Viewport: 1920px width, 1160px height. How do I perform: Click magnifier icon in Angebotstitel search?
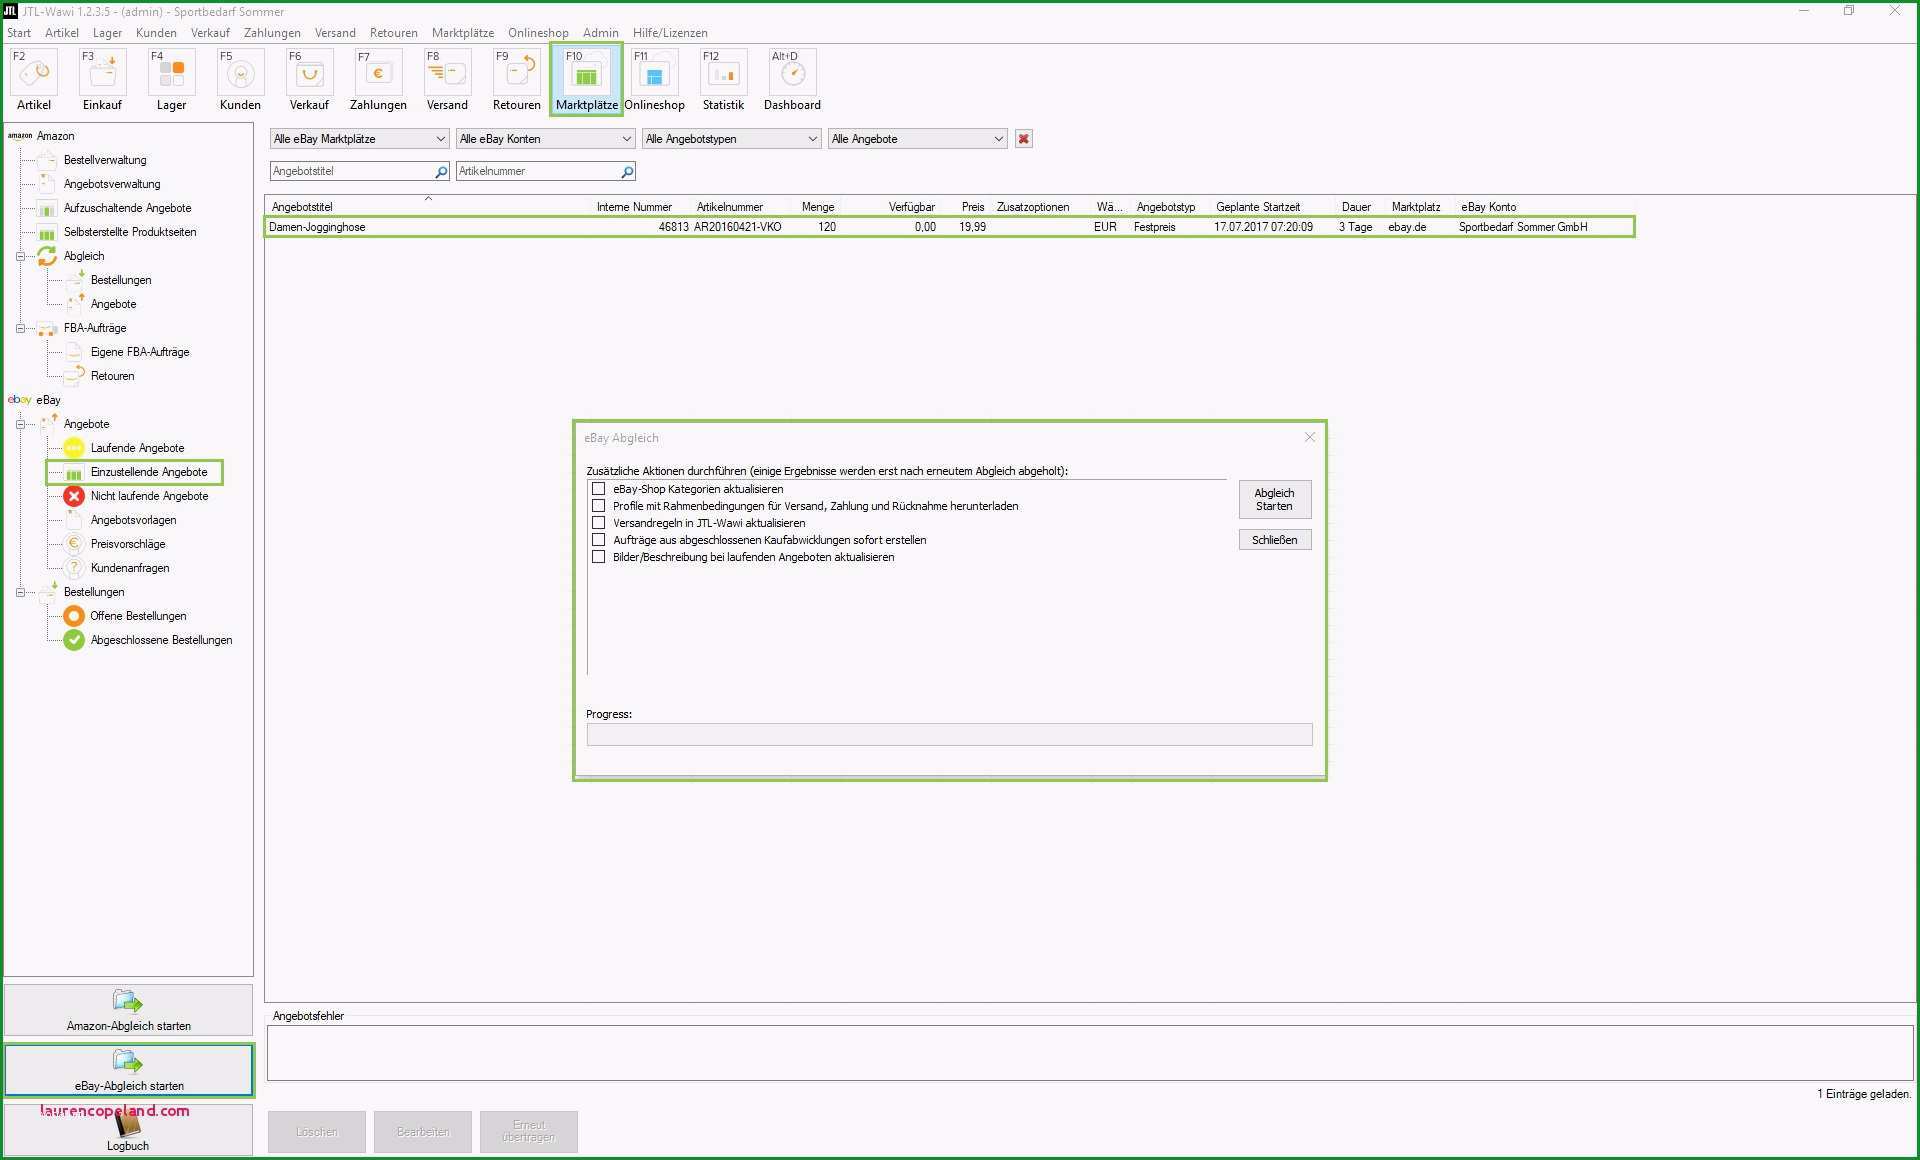[x=441, y=172]
